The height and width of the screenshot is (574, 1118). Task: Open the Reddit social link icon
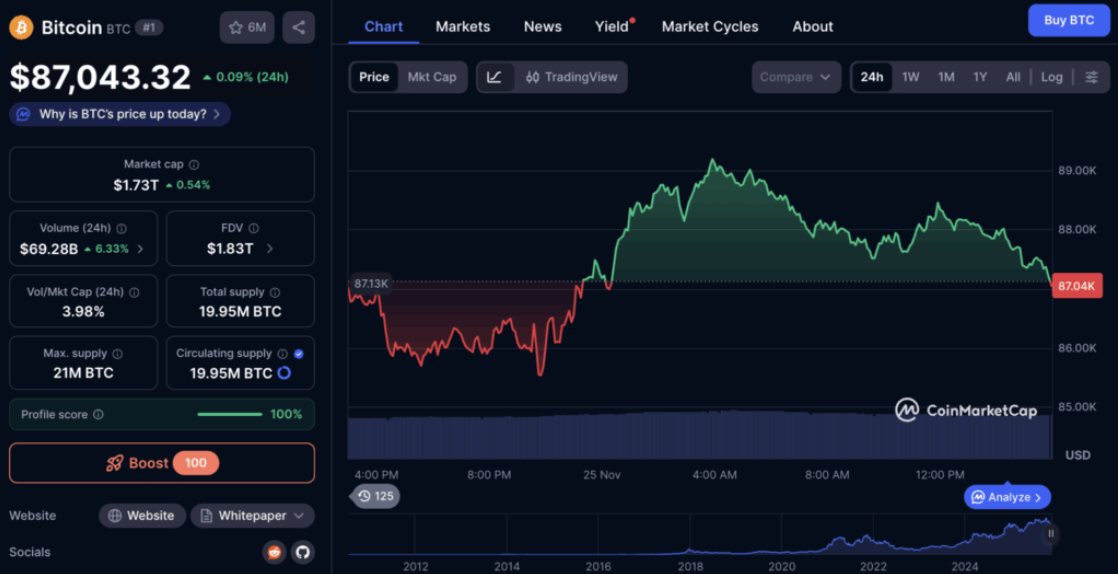click(273, 552)
